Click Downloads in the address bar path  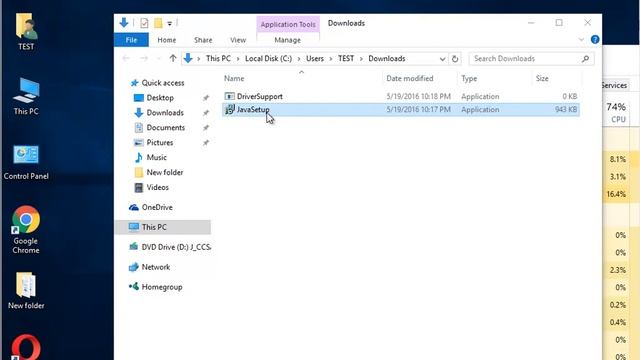coord(387,58)
